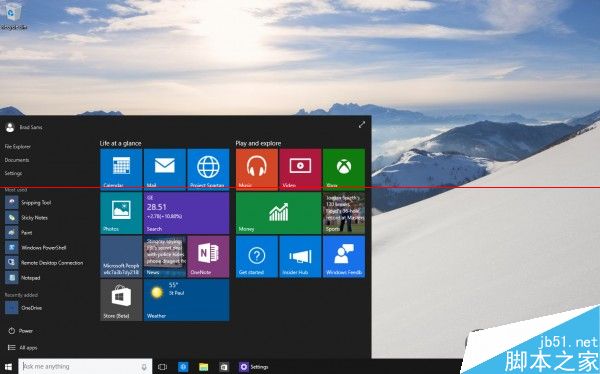Open Store from the taskbar
The height and width of the screenshot is (374, 600).
pos(224,367)
